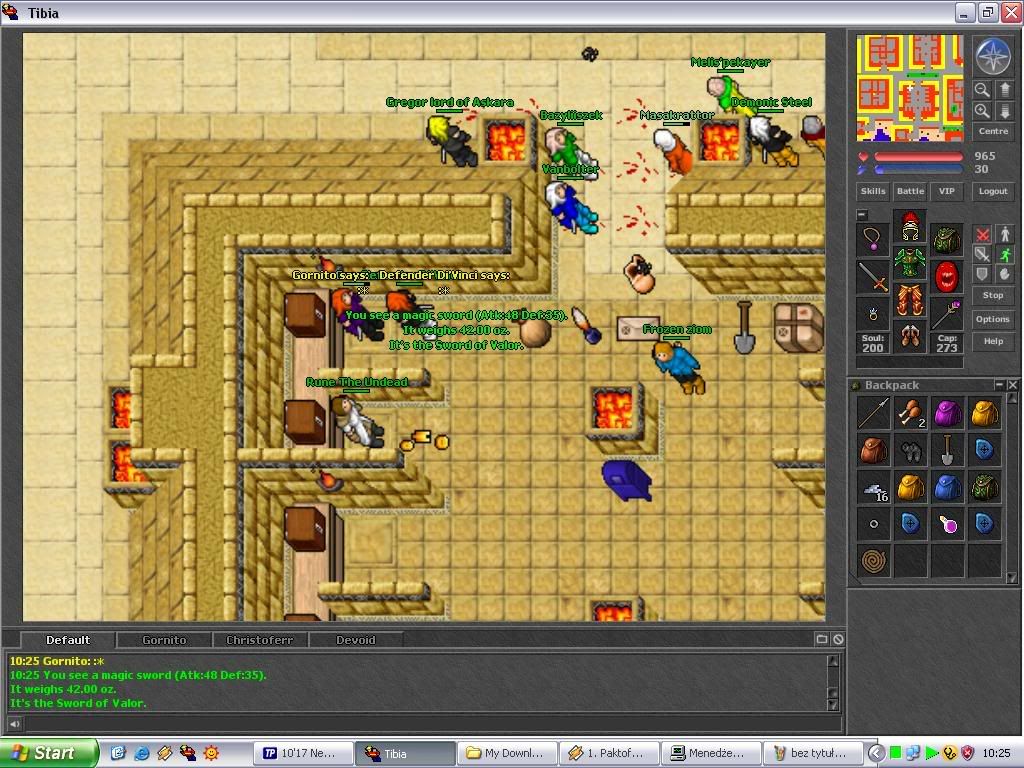The height and width of the screenshot is (768, 1024).
Task: Click the pink potion flask item
Action: [x=948, y=524]
